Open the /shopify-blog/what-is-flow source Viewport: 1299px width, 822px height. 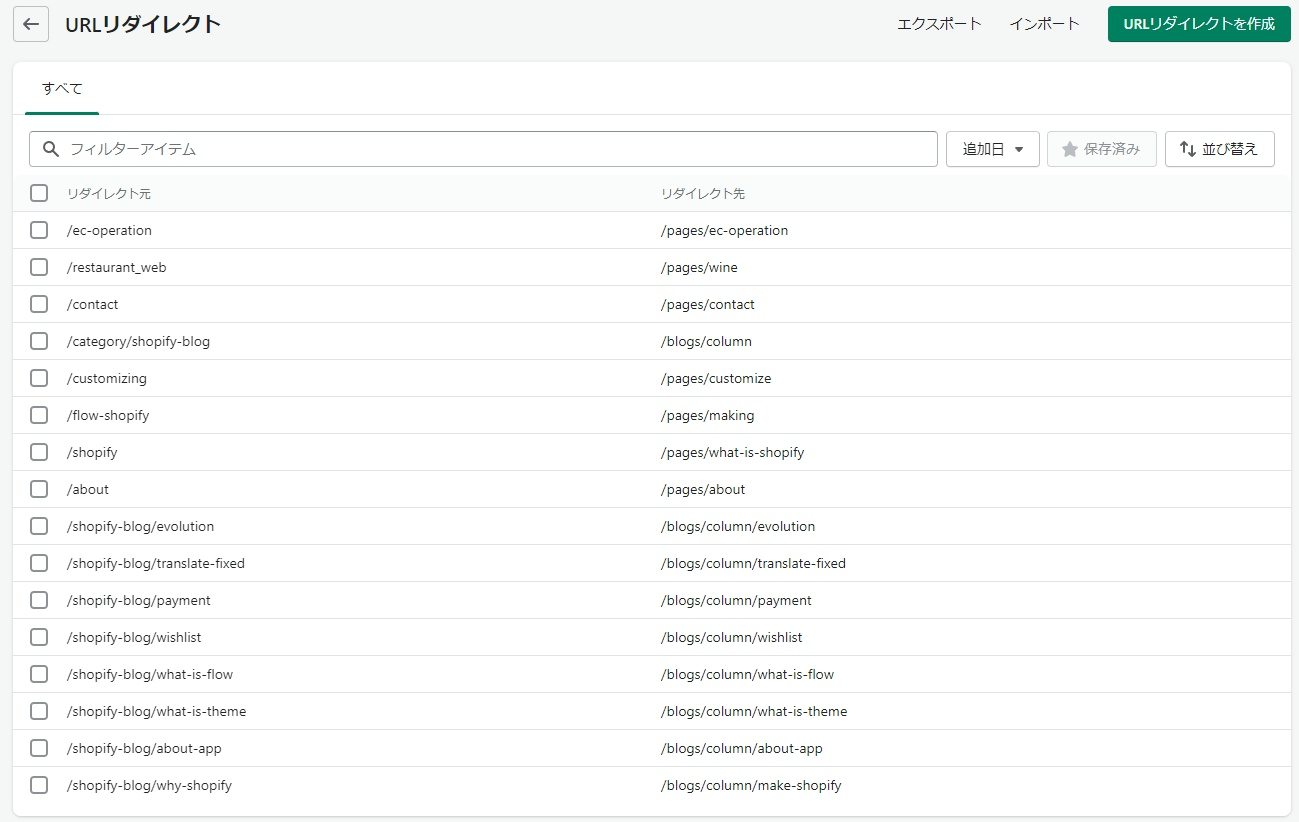(150, 674)
